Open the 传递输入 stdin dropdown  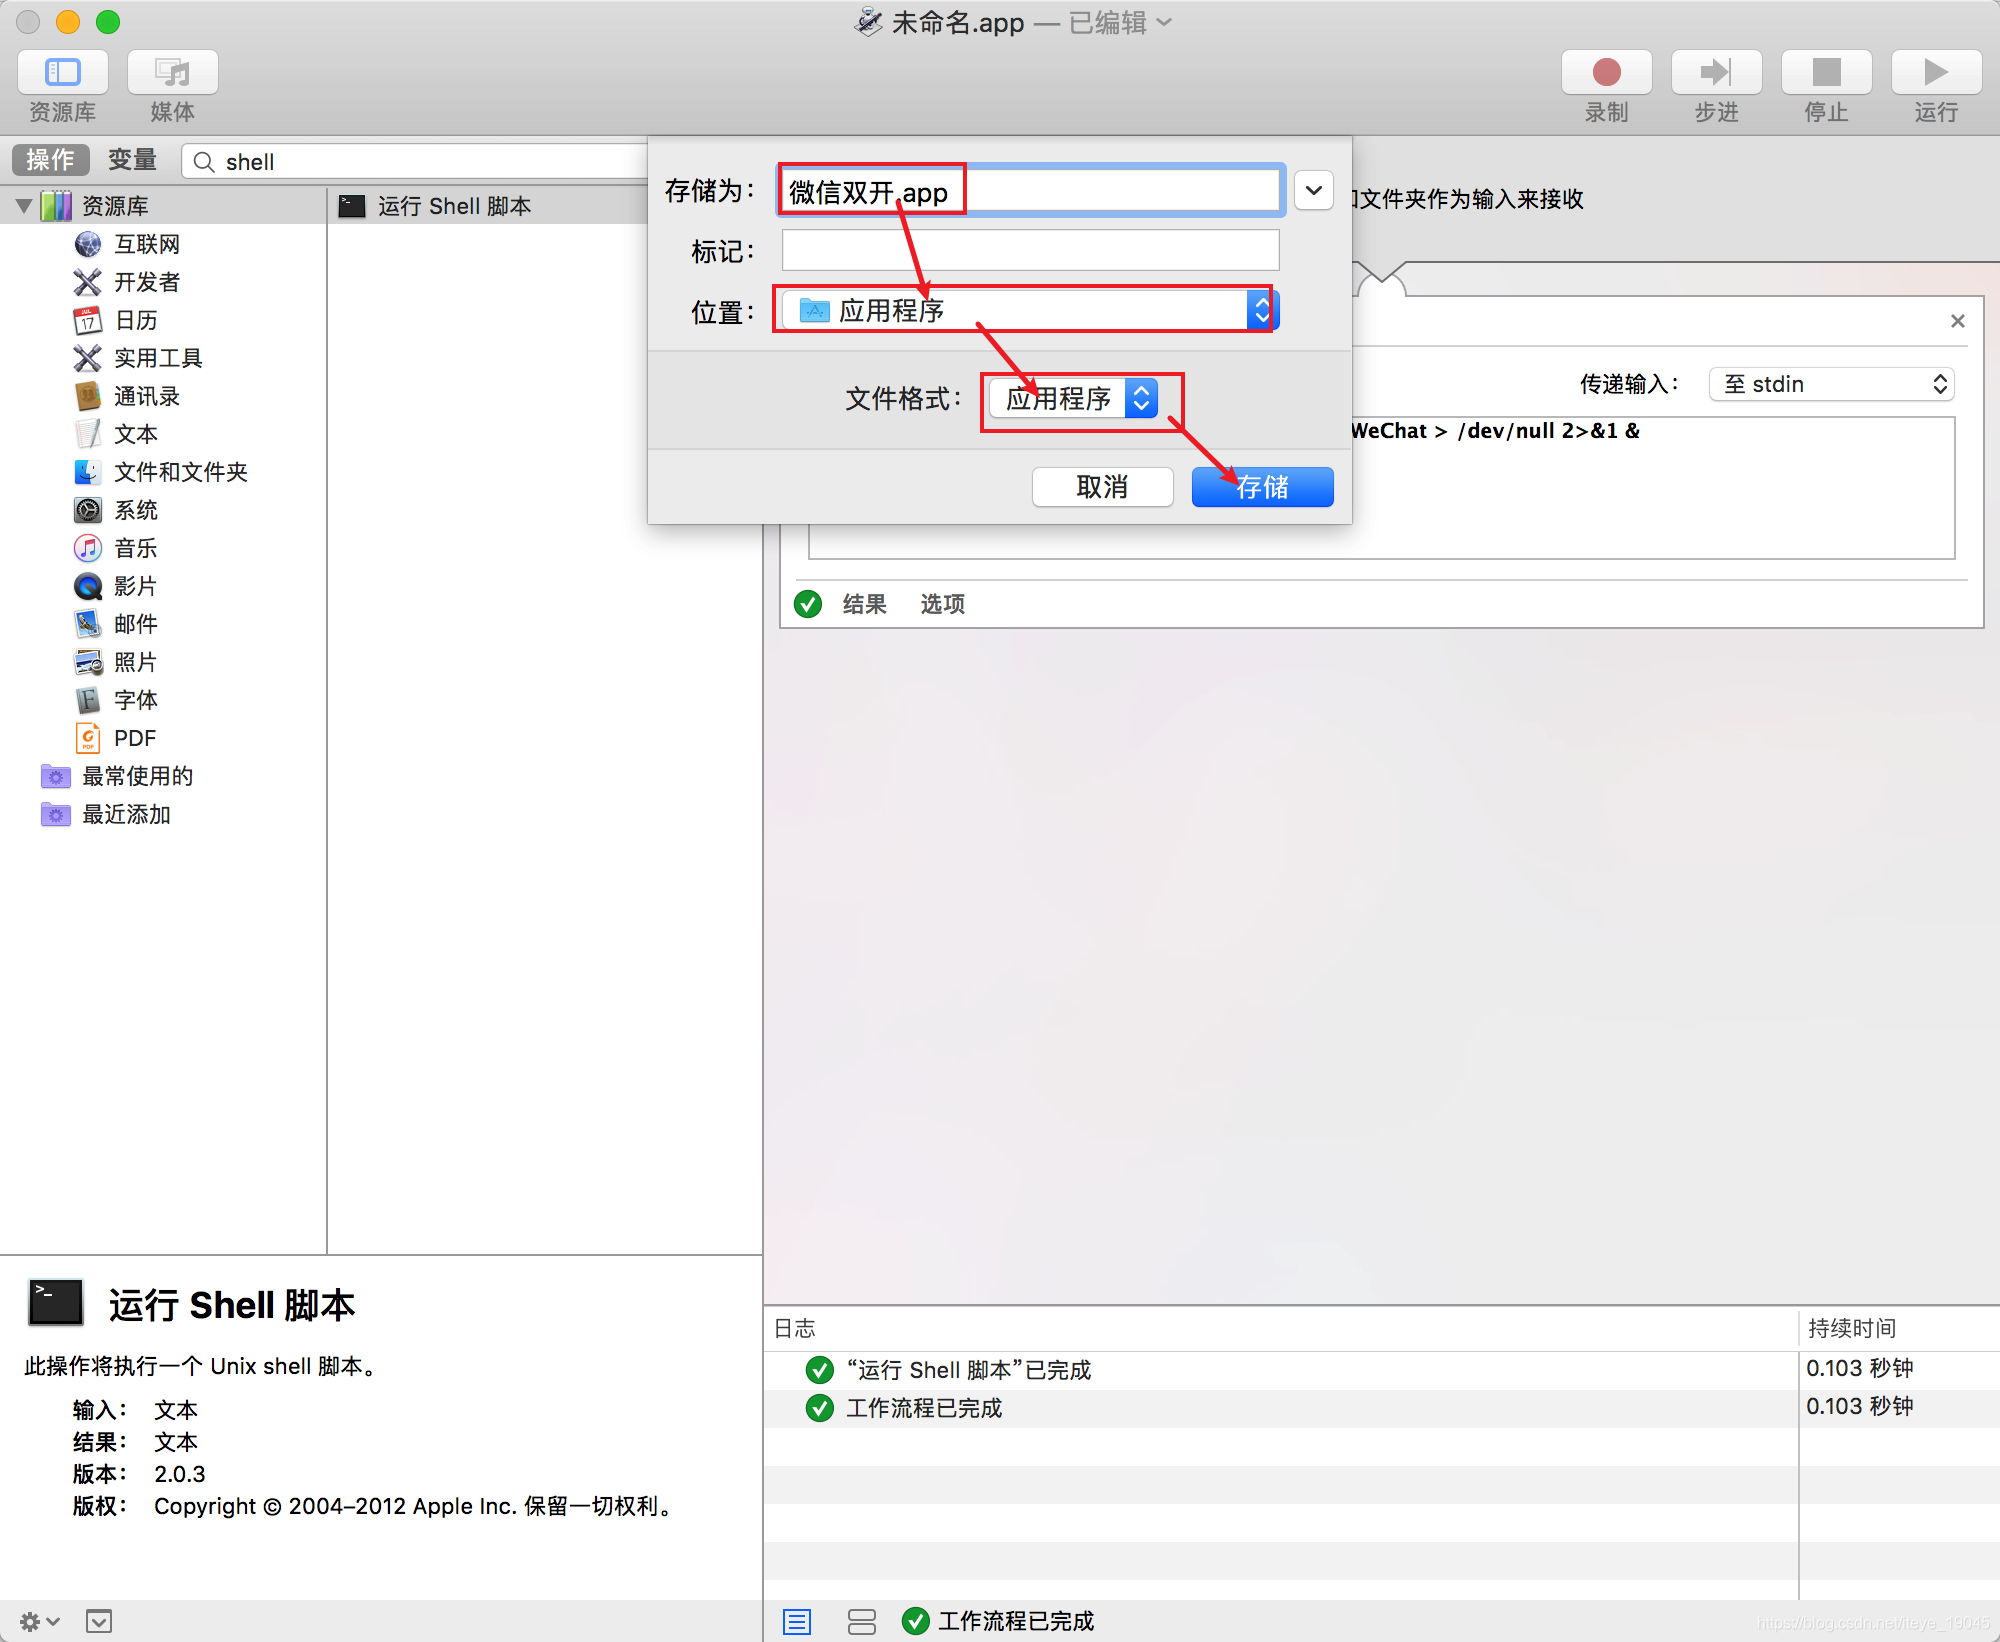tap(1832, 384)
